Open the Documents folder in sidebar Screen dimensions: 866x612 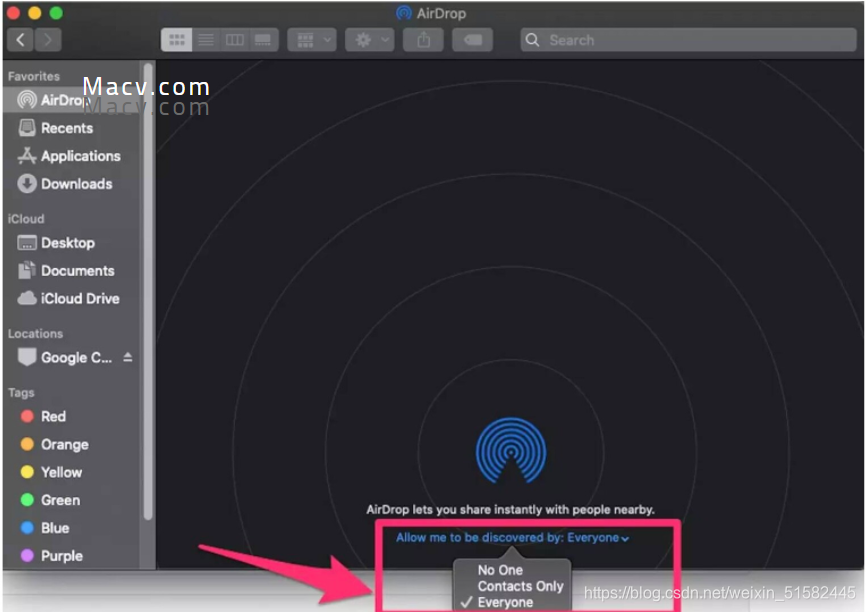[x=72, y=271]
